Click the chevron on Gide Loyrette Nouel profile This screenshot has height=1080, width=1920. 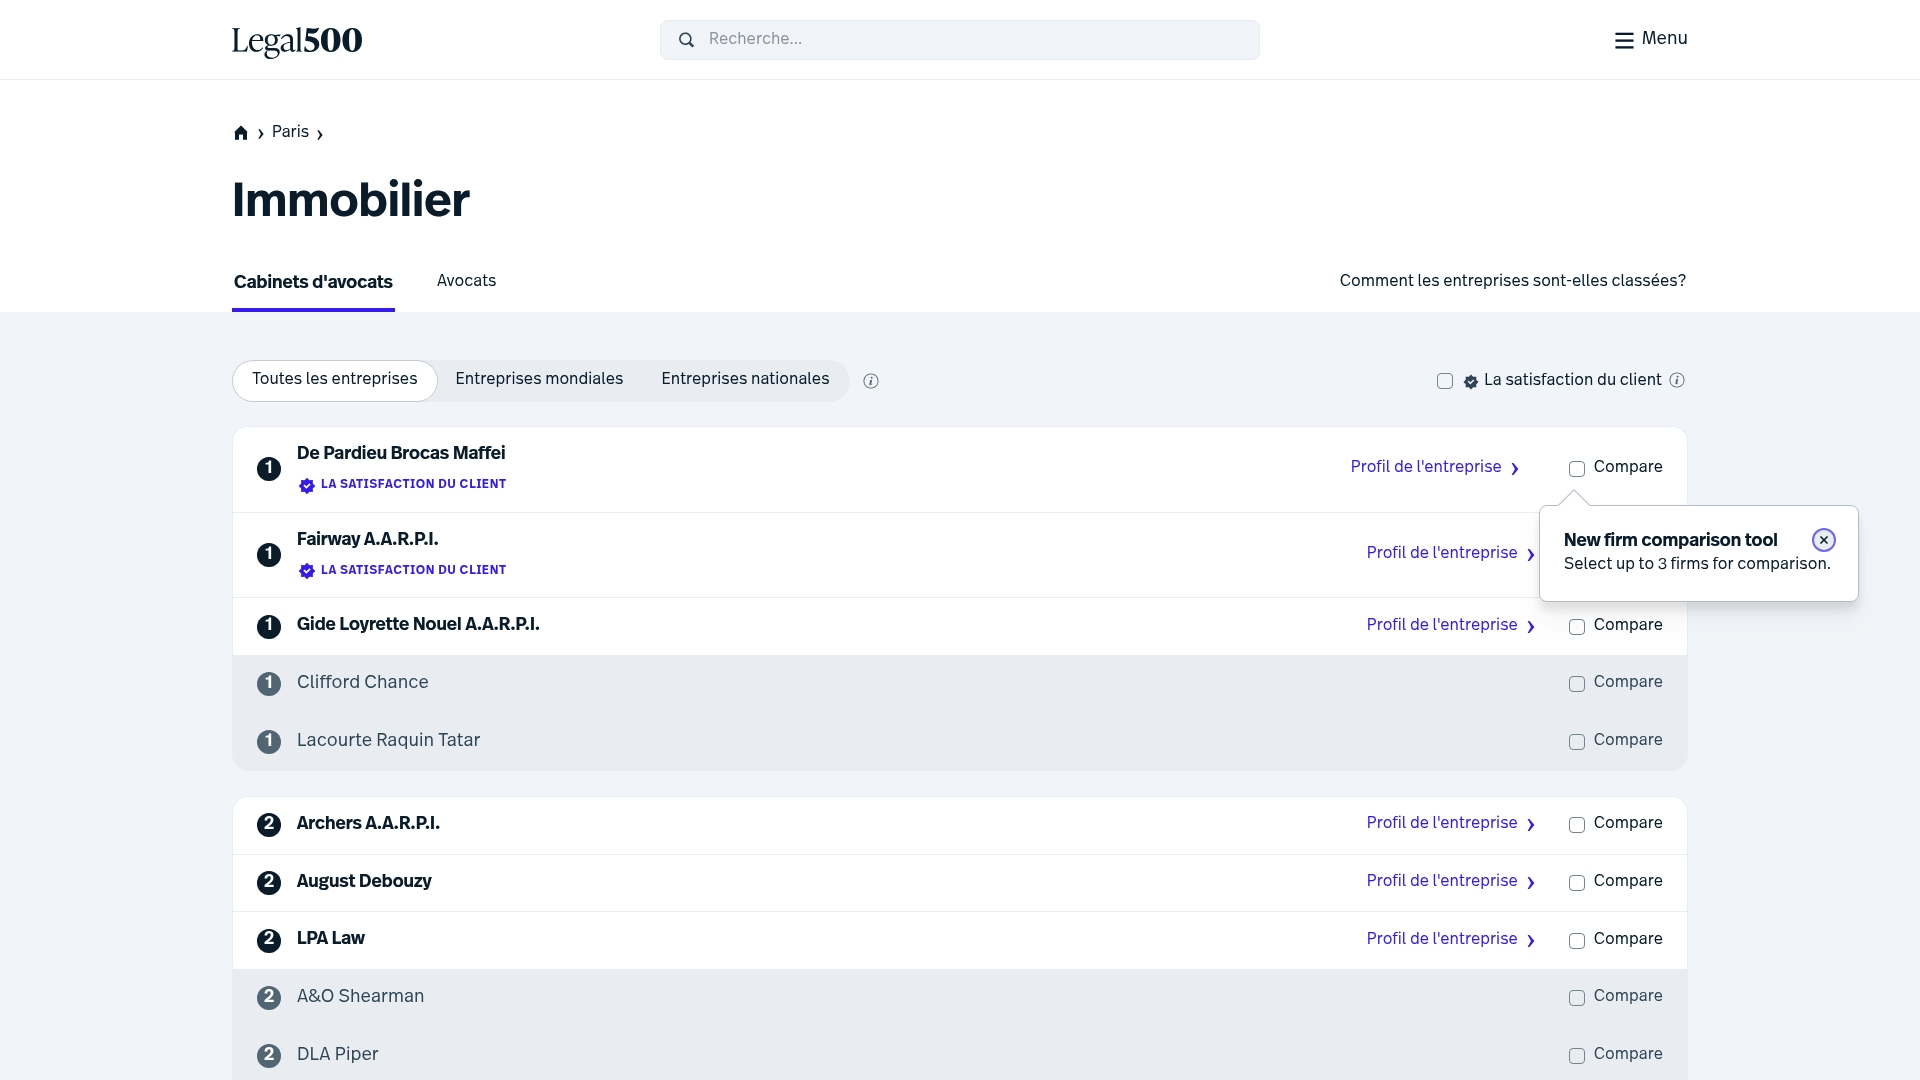pos(1531,627)
